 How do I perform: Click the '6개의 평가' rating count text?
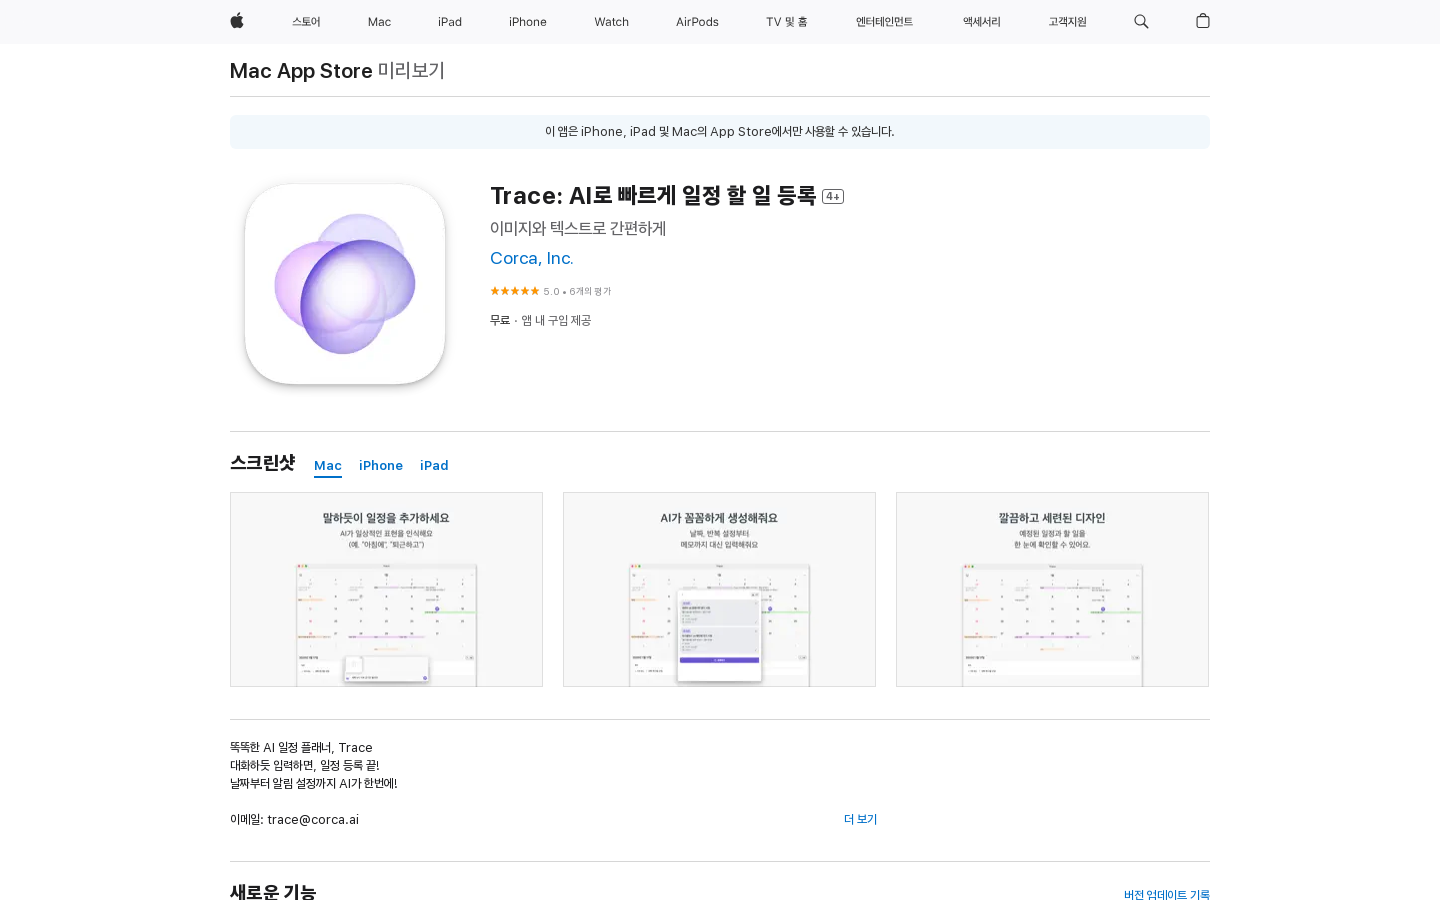pyautogui.click(x=590, y=292)
